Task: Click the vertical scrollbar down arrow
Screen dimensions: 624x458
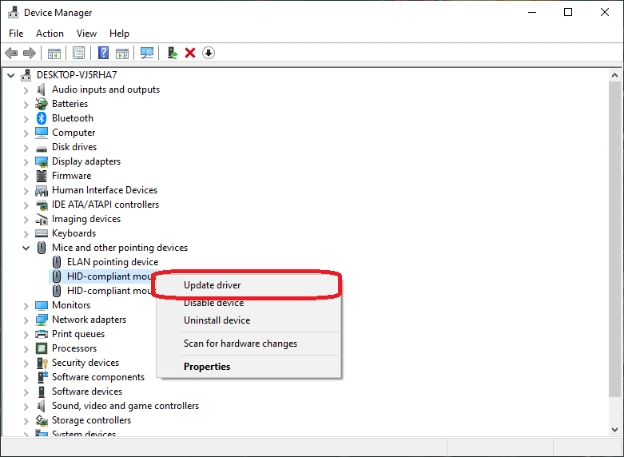Action: pyautogui.click(x=613, y=430)
